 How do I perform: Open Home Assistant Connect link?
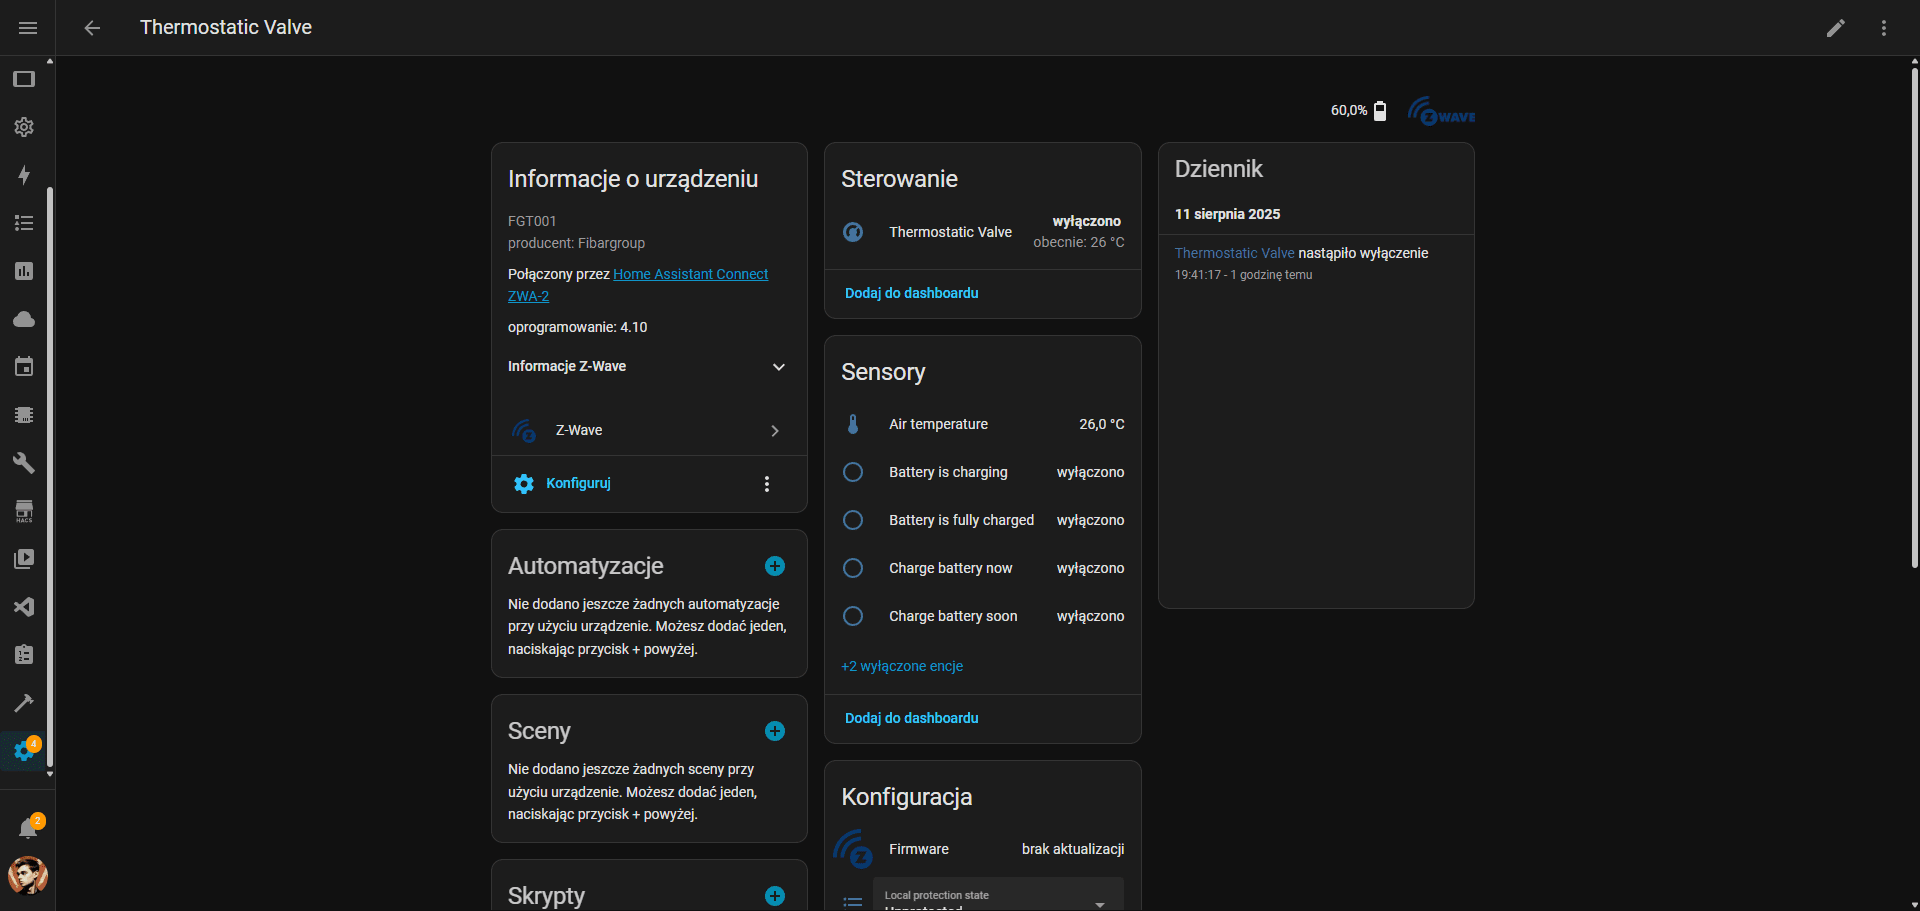tap(690, 274)
